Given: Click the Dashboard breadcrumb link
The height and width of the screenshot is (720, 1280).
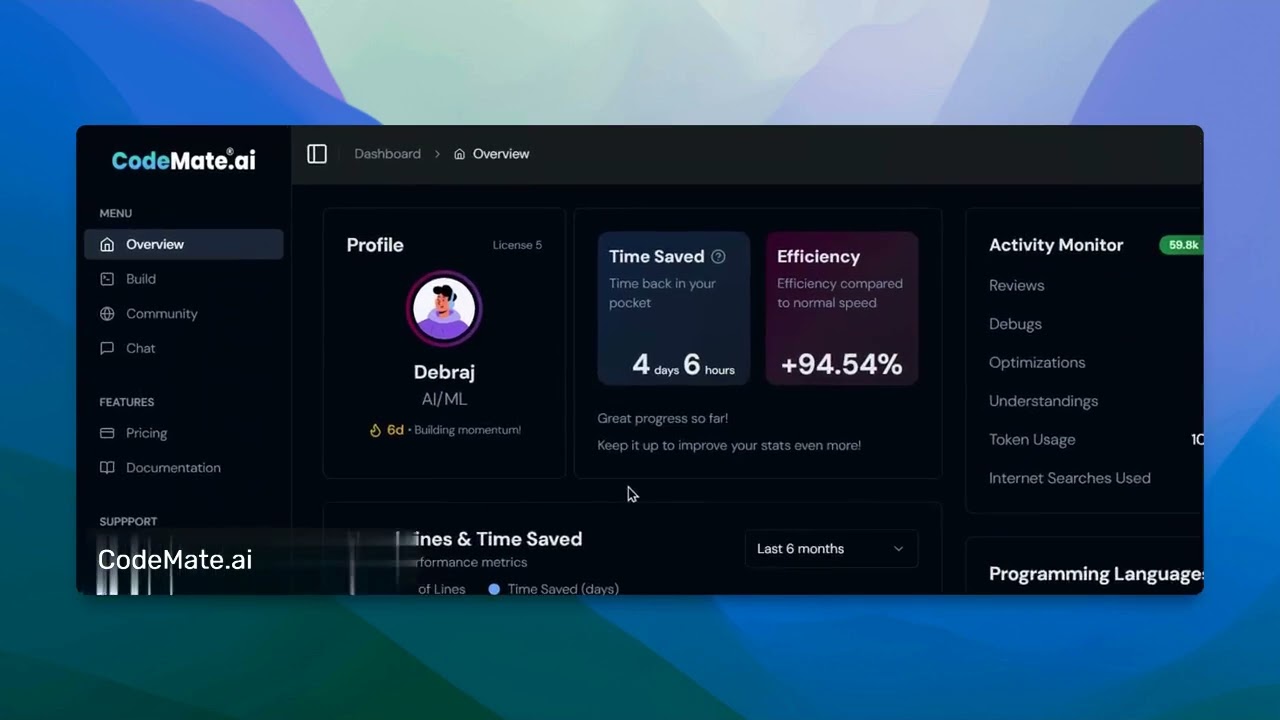Looking at the screenshot, I should pyautogui.click(x=387, y=154).
